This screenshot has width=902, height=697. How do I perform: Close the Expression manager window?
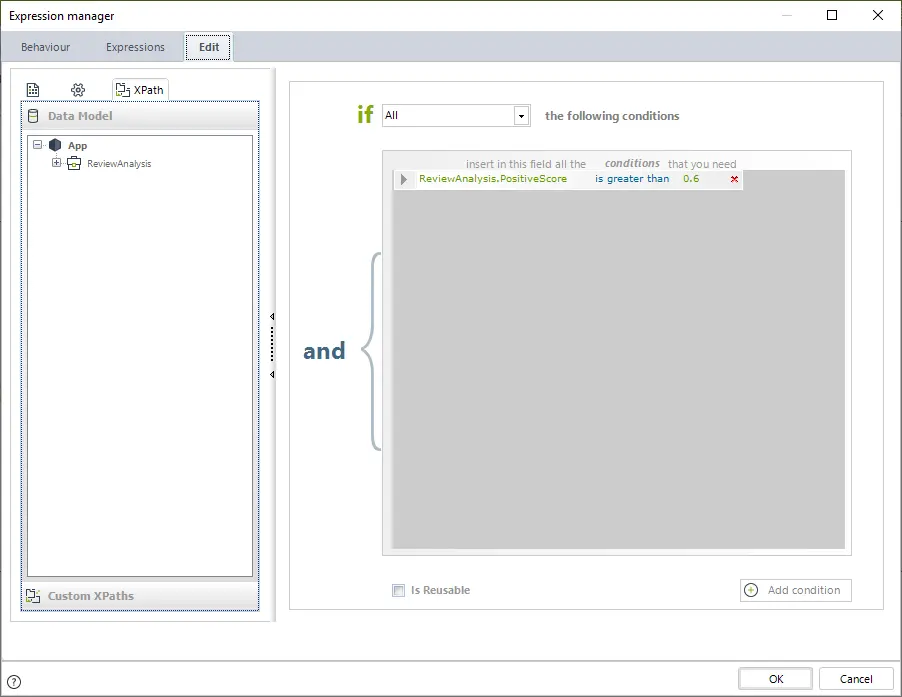coord(878,15)
